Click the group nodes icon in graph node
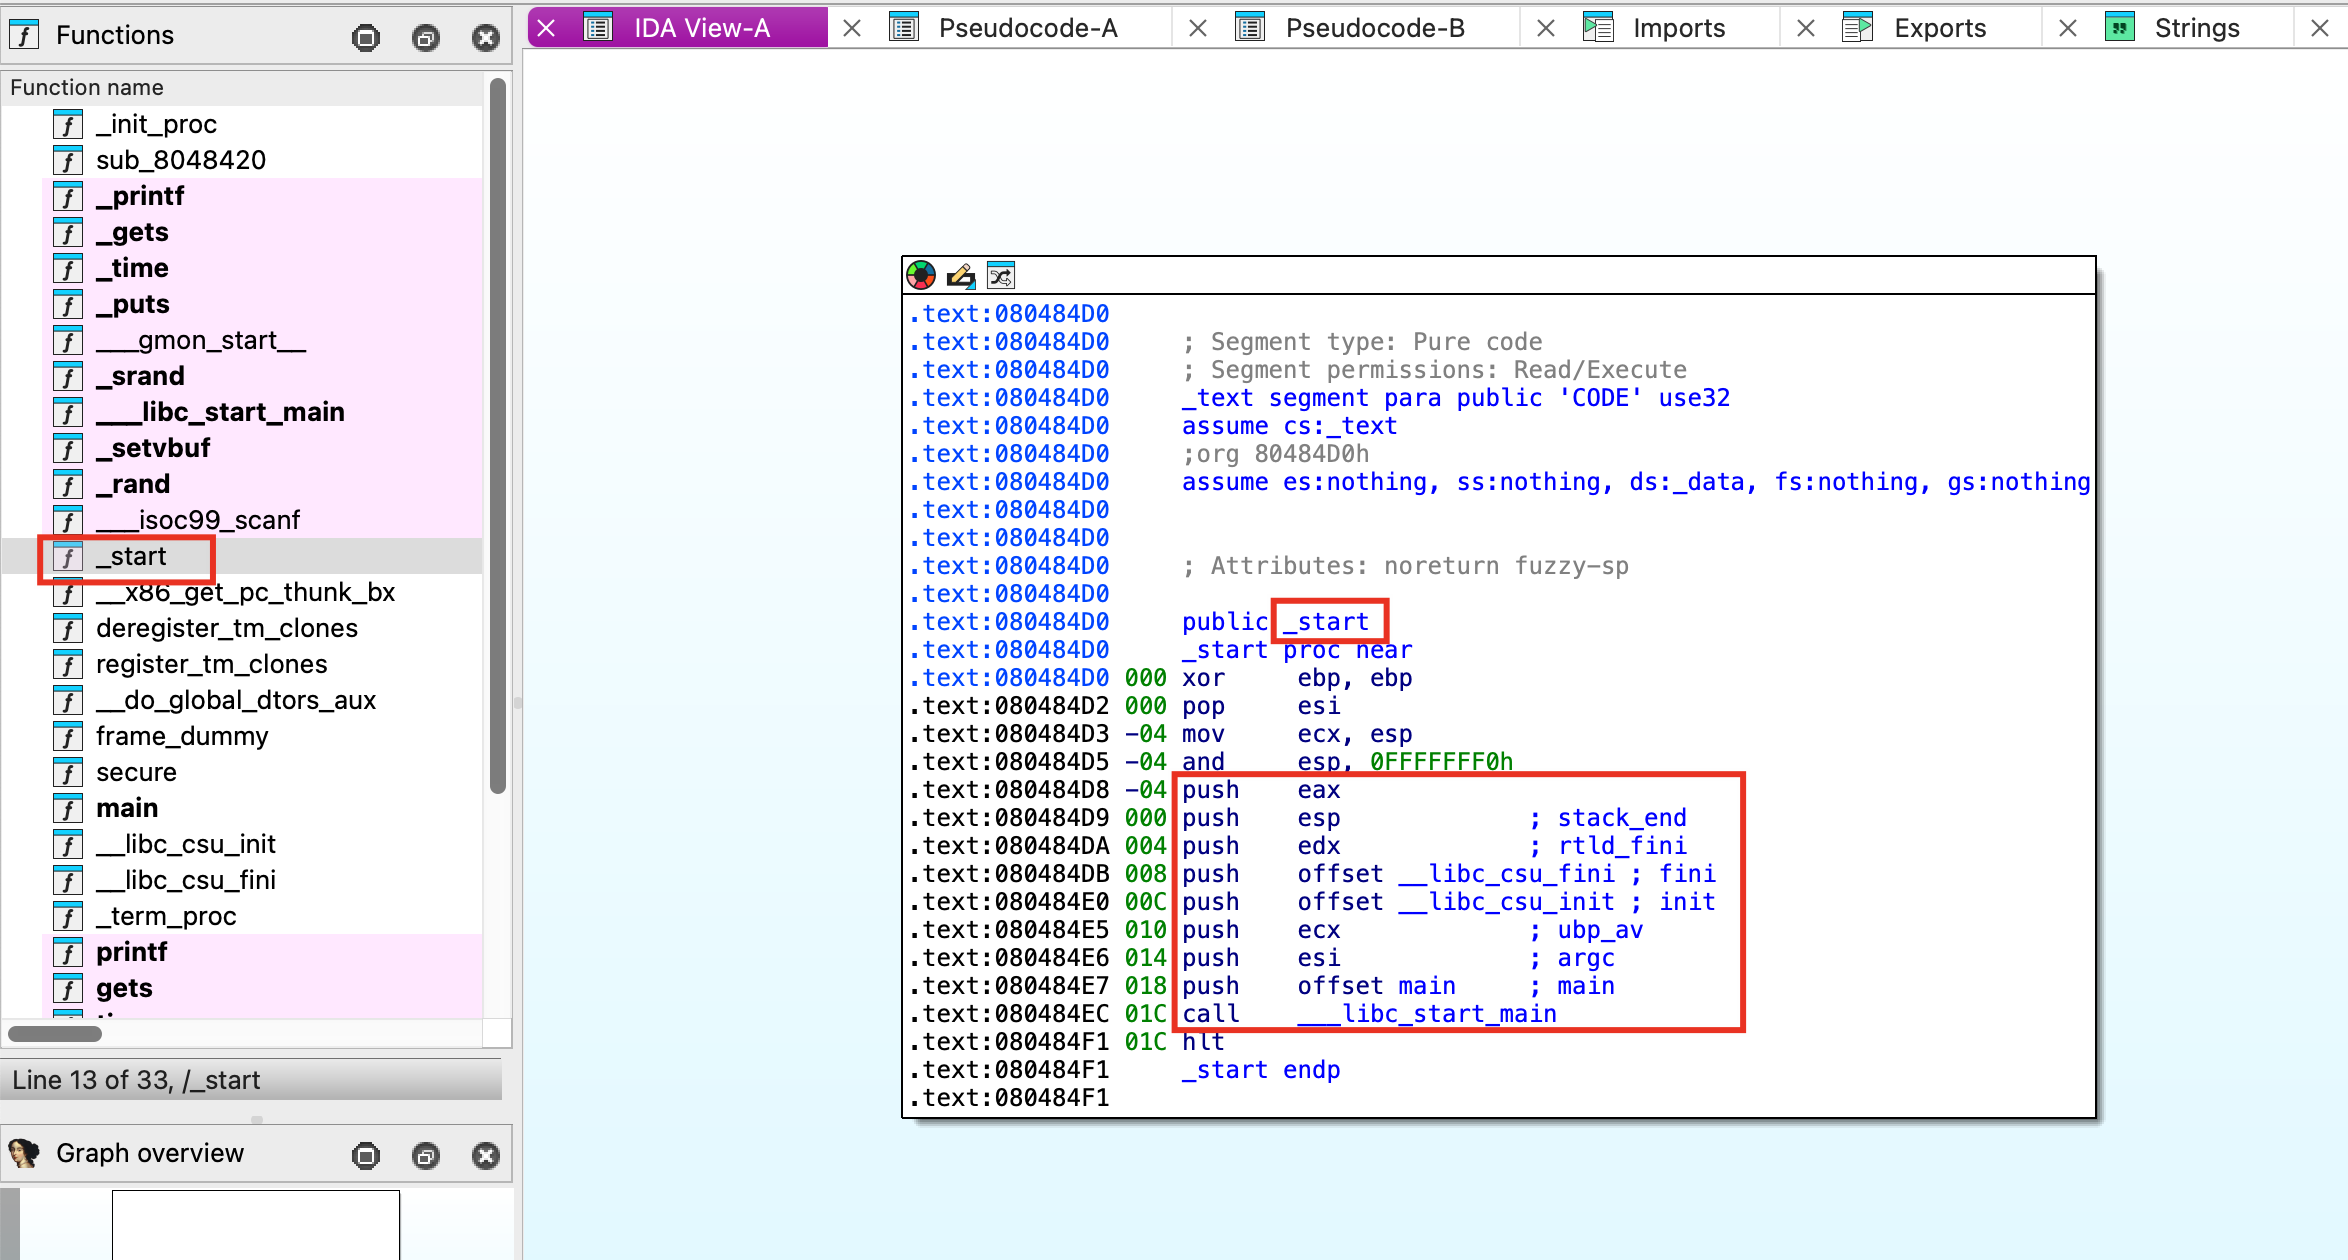This screenshot has width=2348, height=1260. (x=1001, y=275)
